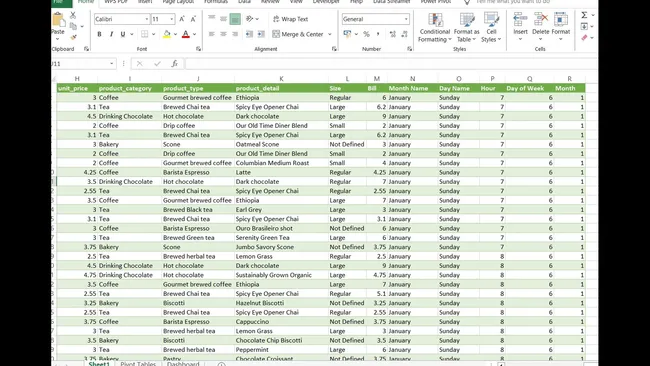Toggle Align Left
The image size is (650, 366).
pos(211,34)
